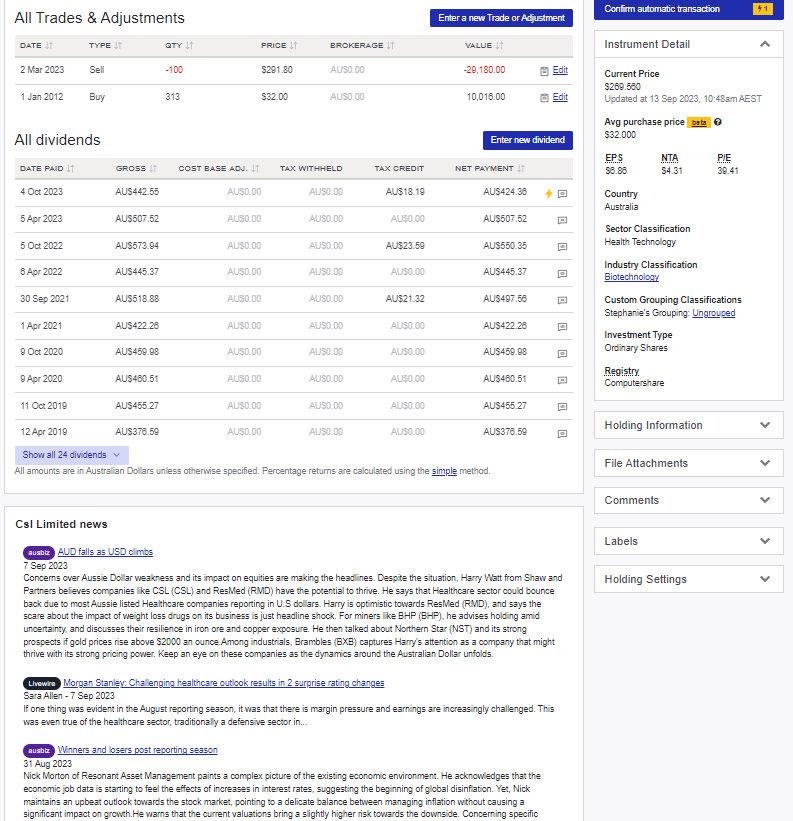The image size is (793, 821).
Task: Open comment icon for 1 Apr 2021 dividend
Action: point(562,327)
